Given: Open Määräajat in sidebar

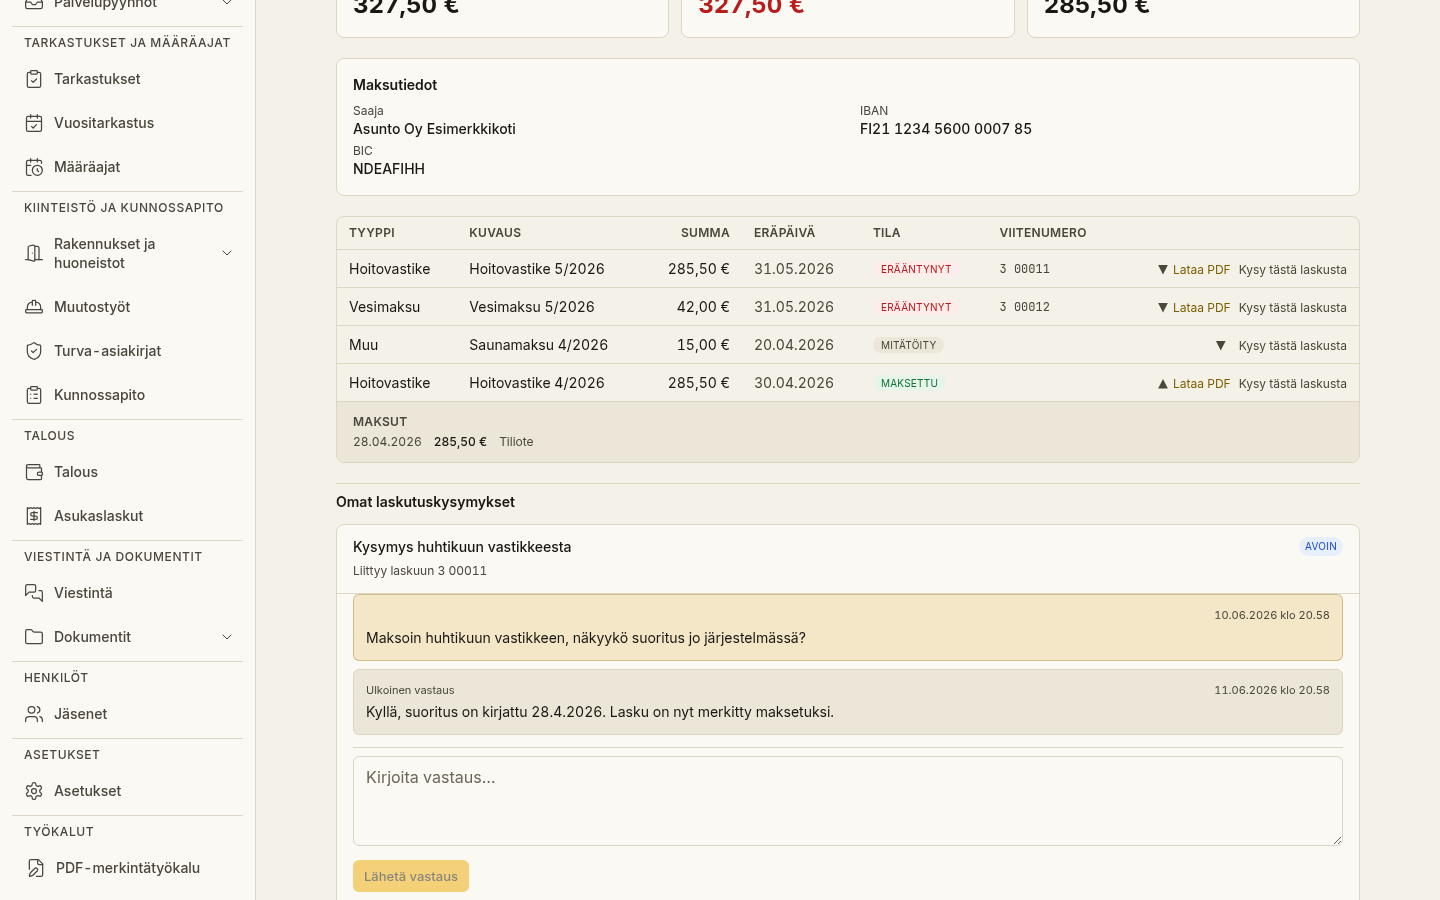Looking at the screenshot, I should [127, 167].
